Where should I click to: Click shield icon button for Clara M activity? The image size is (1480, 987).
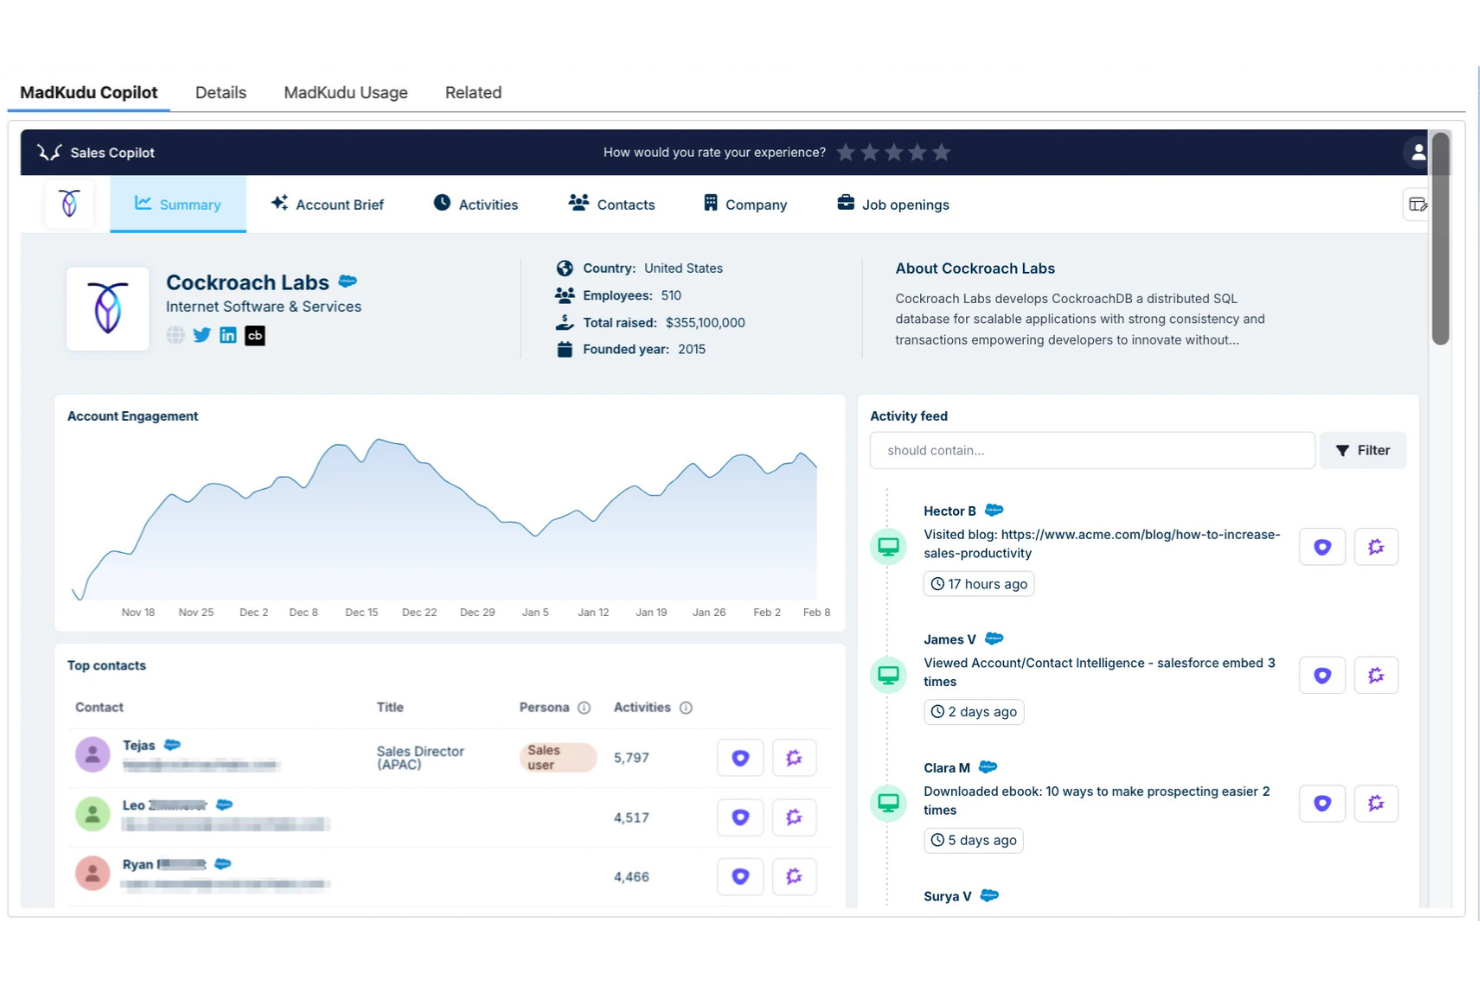click(x=1322, y=803)
